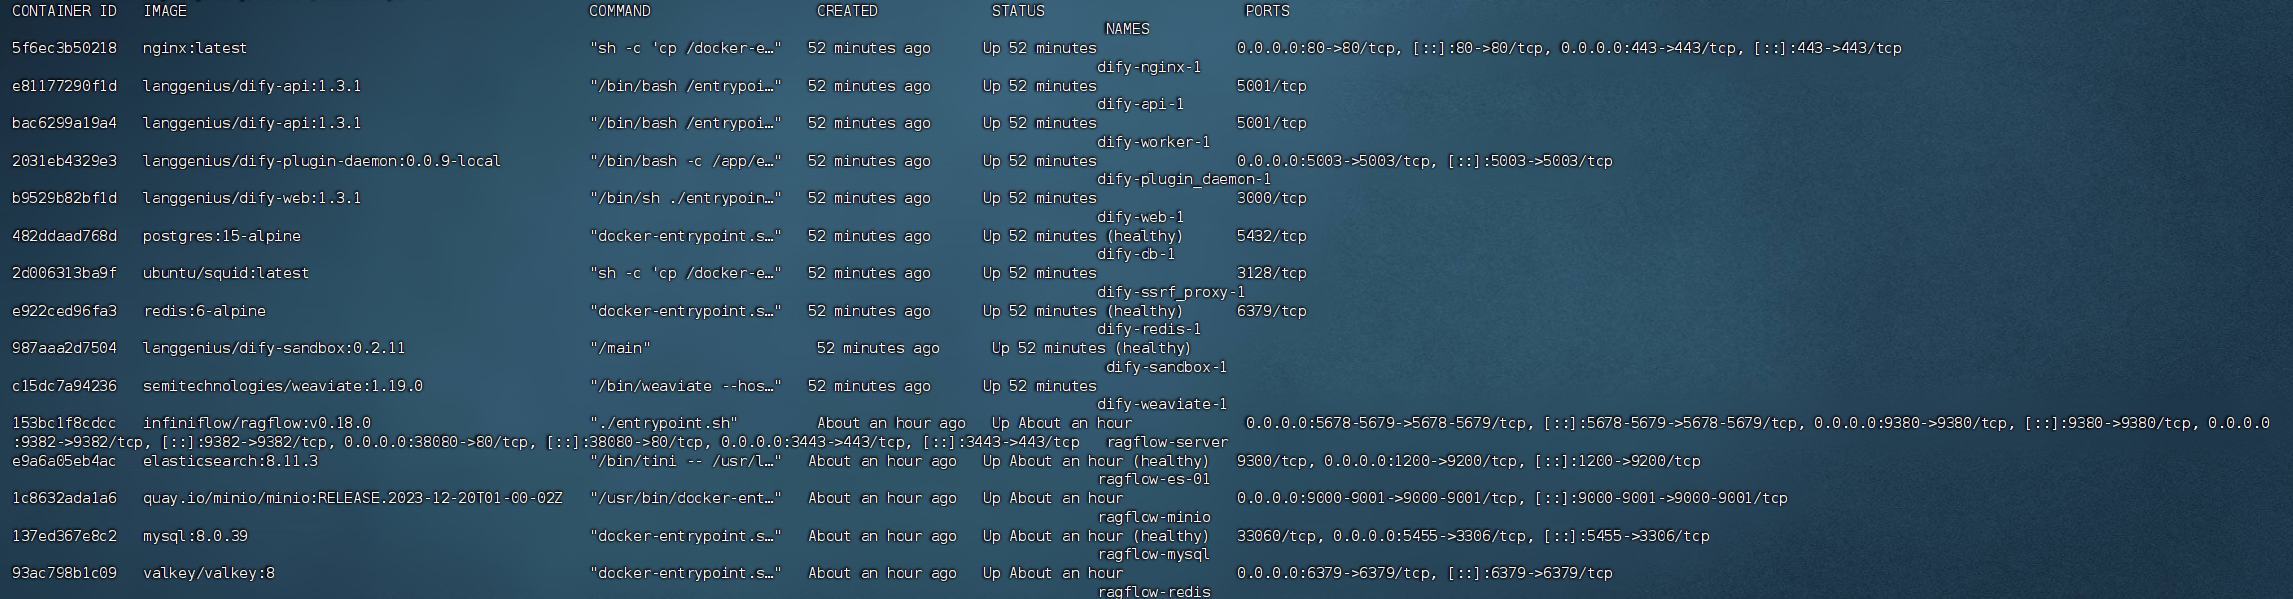Screen dimensions: 2293x599
Task: Click the postgres:15-alpine image name
Action: 222,236
